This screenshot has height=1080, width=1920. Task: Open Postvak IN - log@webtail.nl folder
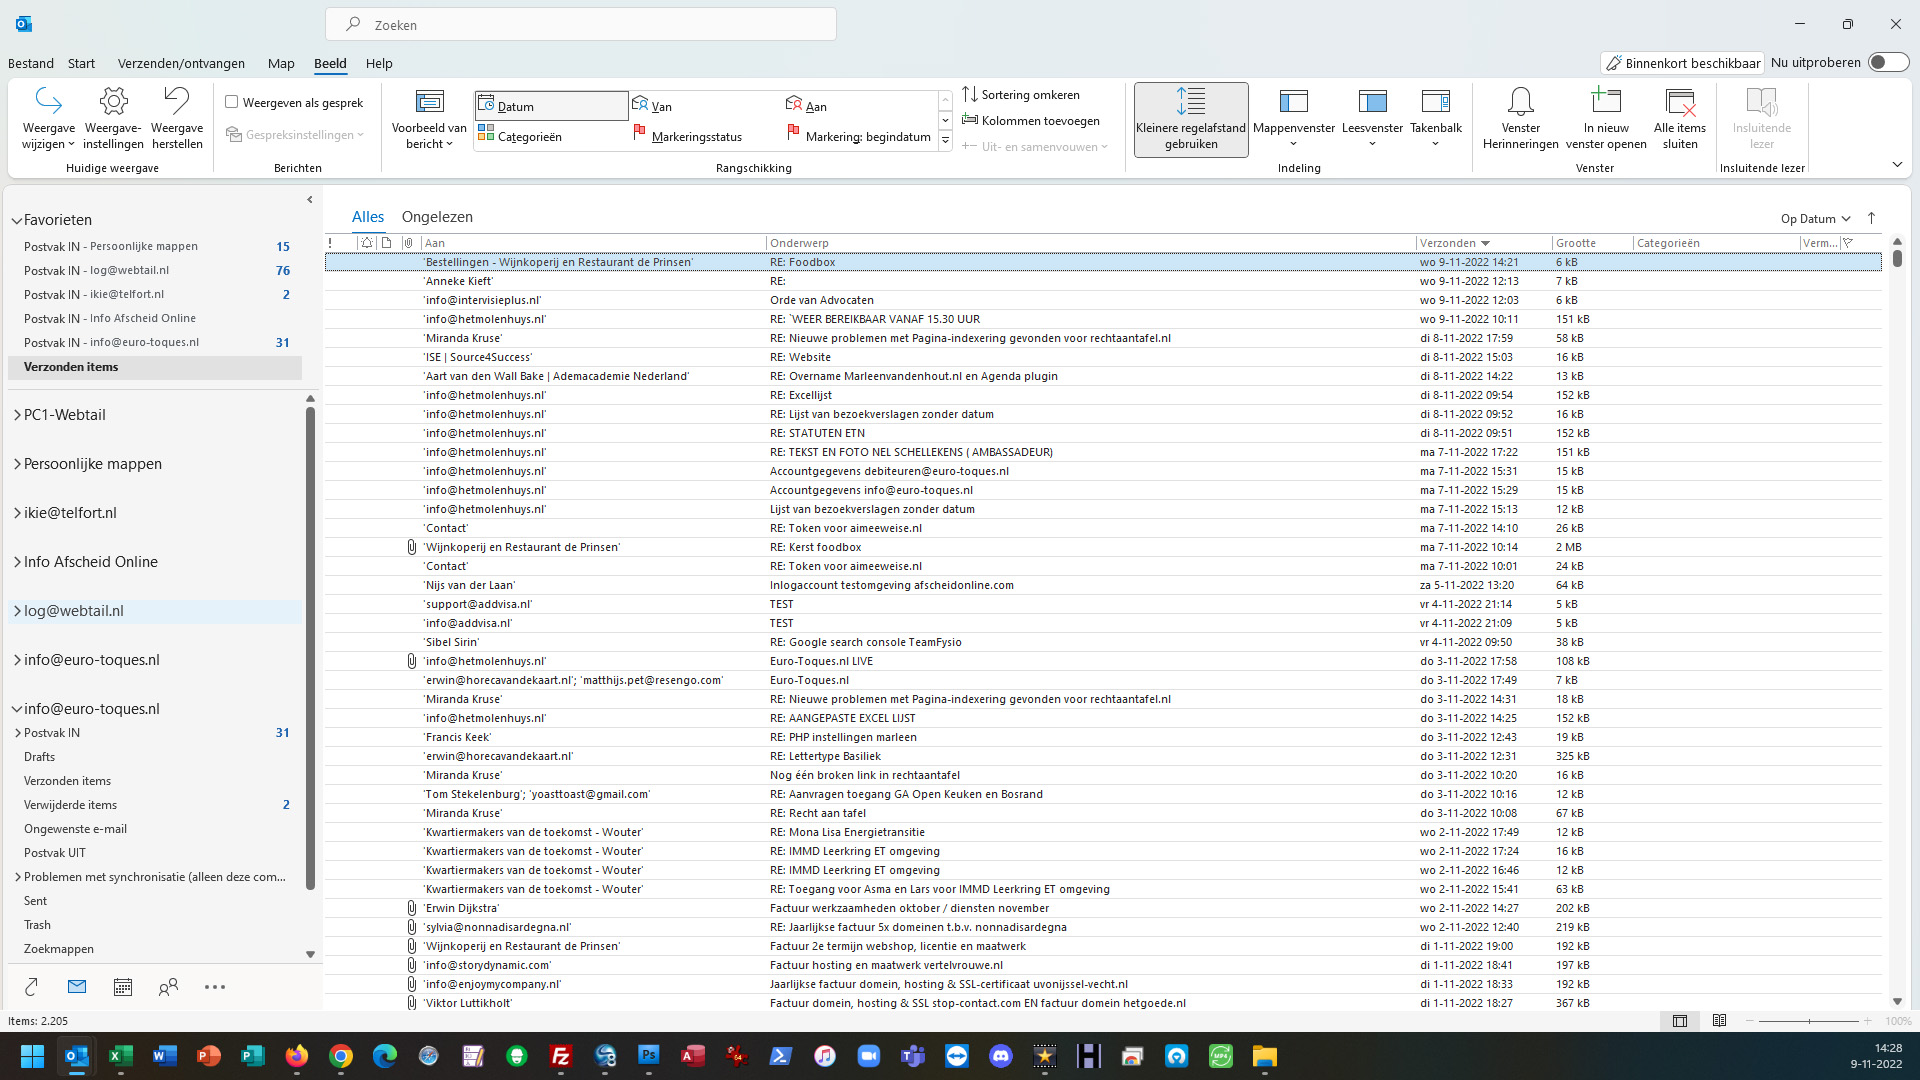(155, 270)
